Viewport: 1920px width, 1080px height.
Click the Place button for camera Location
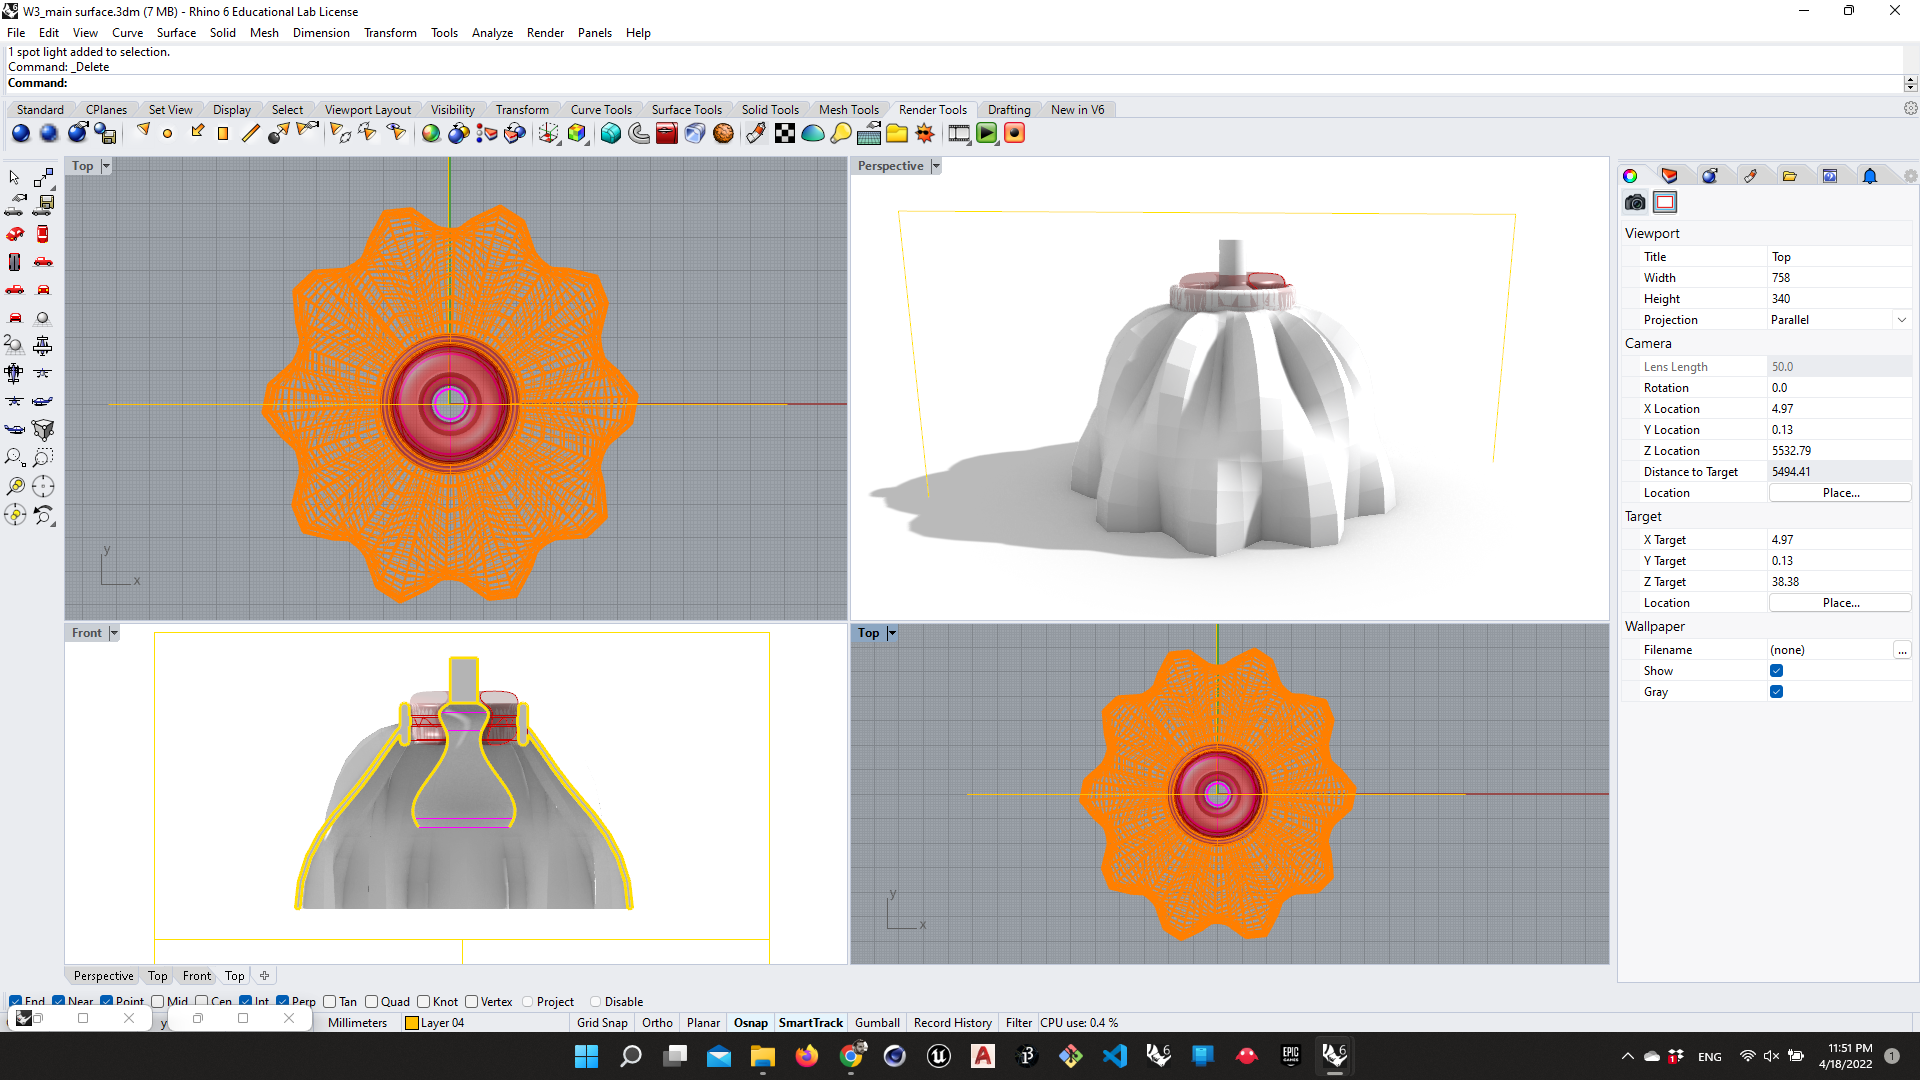1840,492
